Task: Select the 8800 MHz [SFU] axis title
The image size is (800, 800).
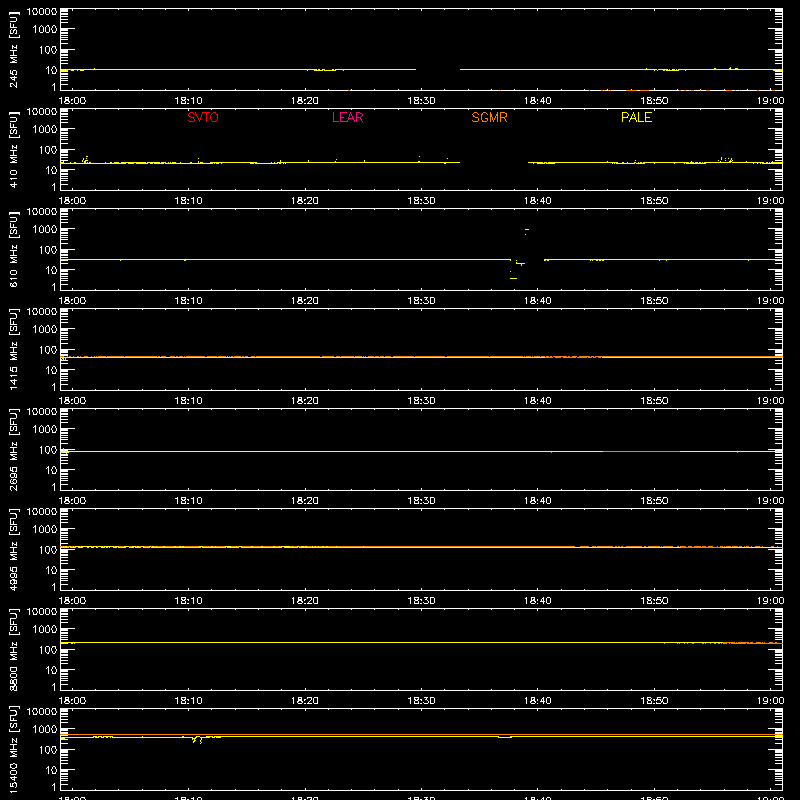Action: [13, 649]
